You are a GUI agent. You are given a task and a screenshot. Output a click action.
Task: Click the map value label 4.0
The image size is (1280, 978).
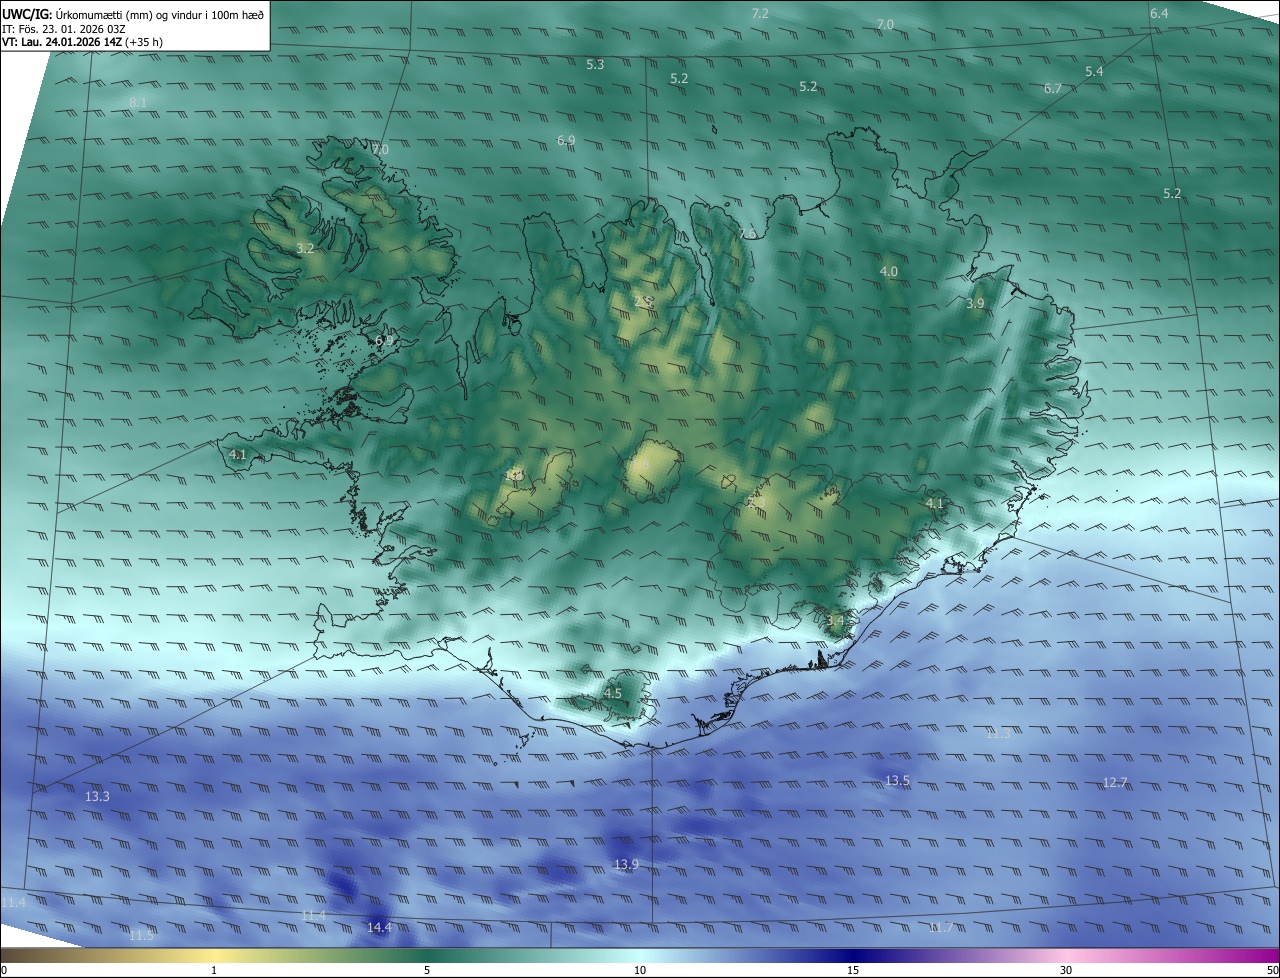888,272
